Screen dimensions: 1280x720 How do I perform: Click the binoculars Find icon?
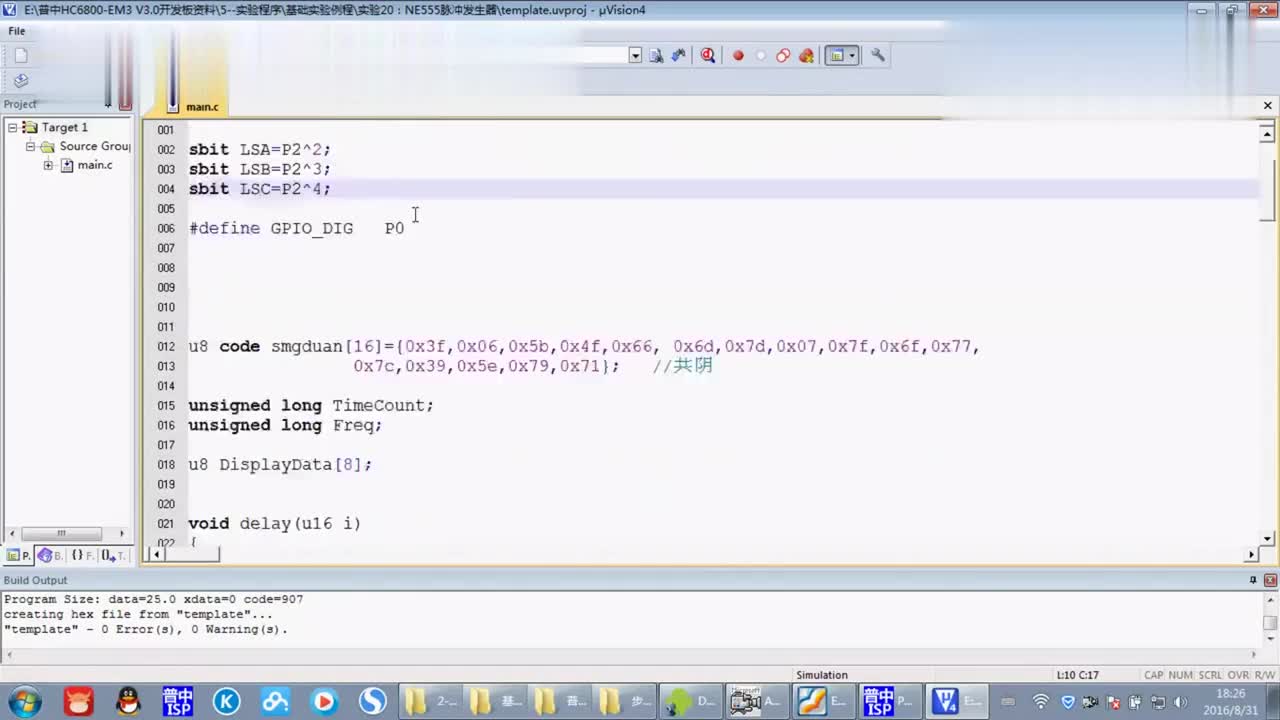[x=679, y=56]
